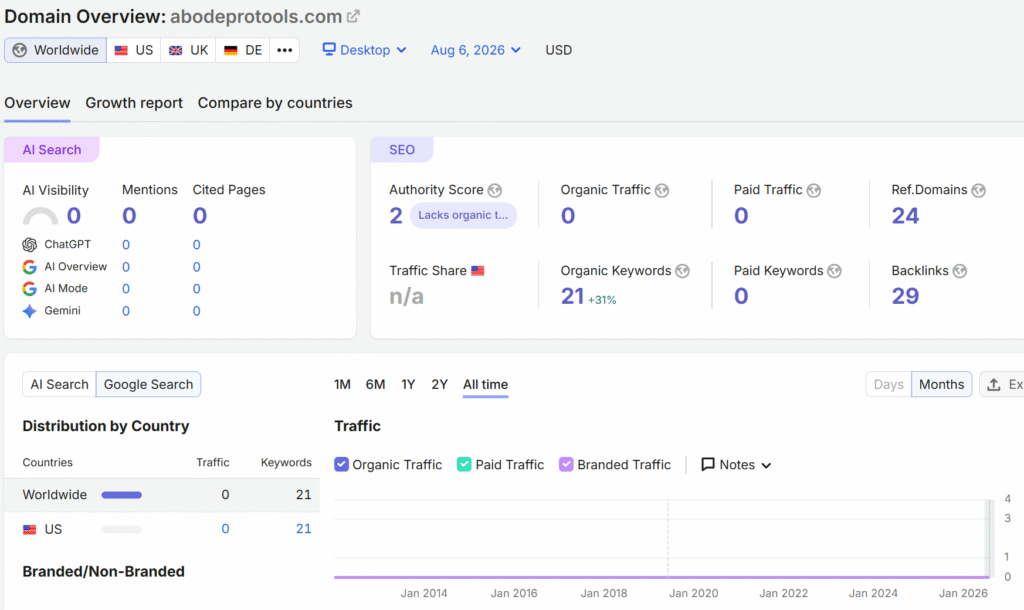This screenshot has height=610, width=1024.
Task: Click the Google icon beside AI Overview
Action: (x=29, y=267)
